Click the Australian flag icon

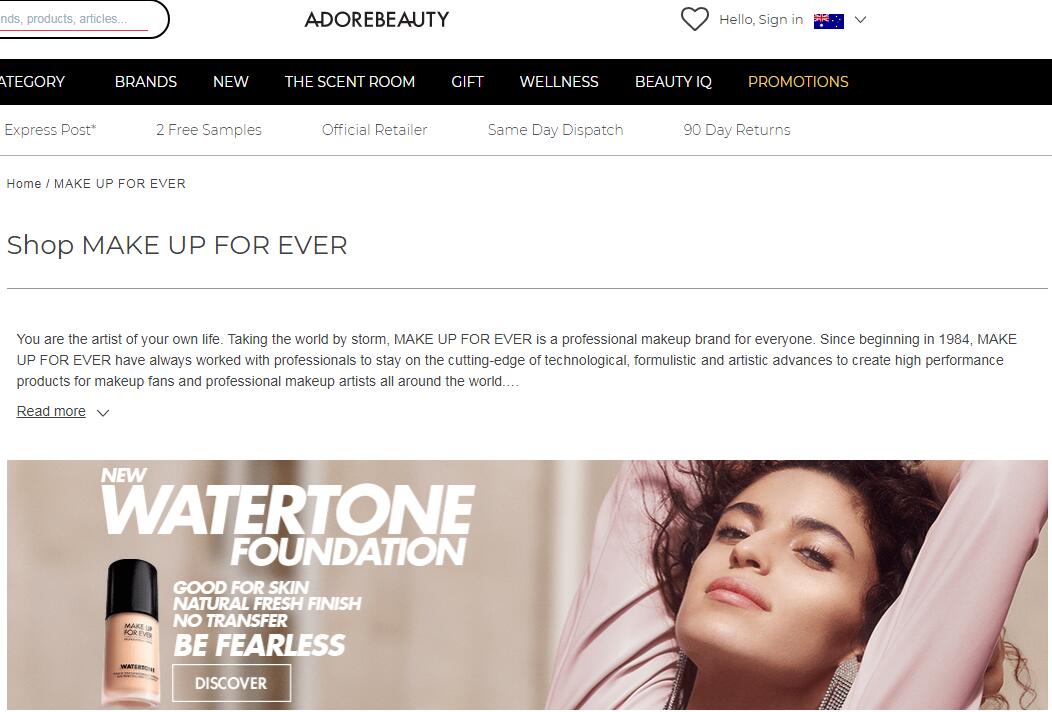pos(829,21)
